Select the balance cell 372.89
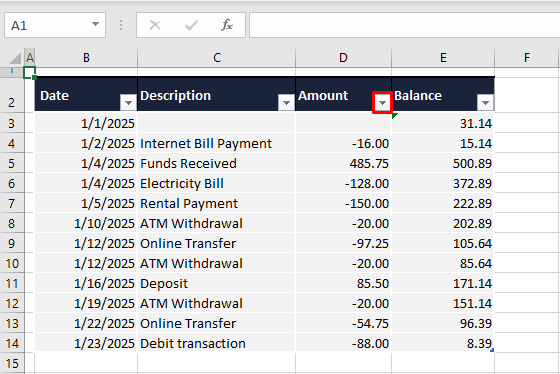Viewport: 560px width, 374px height. click(x=443, y=183)
